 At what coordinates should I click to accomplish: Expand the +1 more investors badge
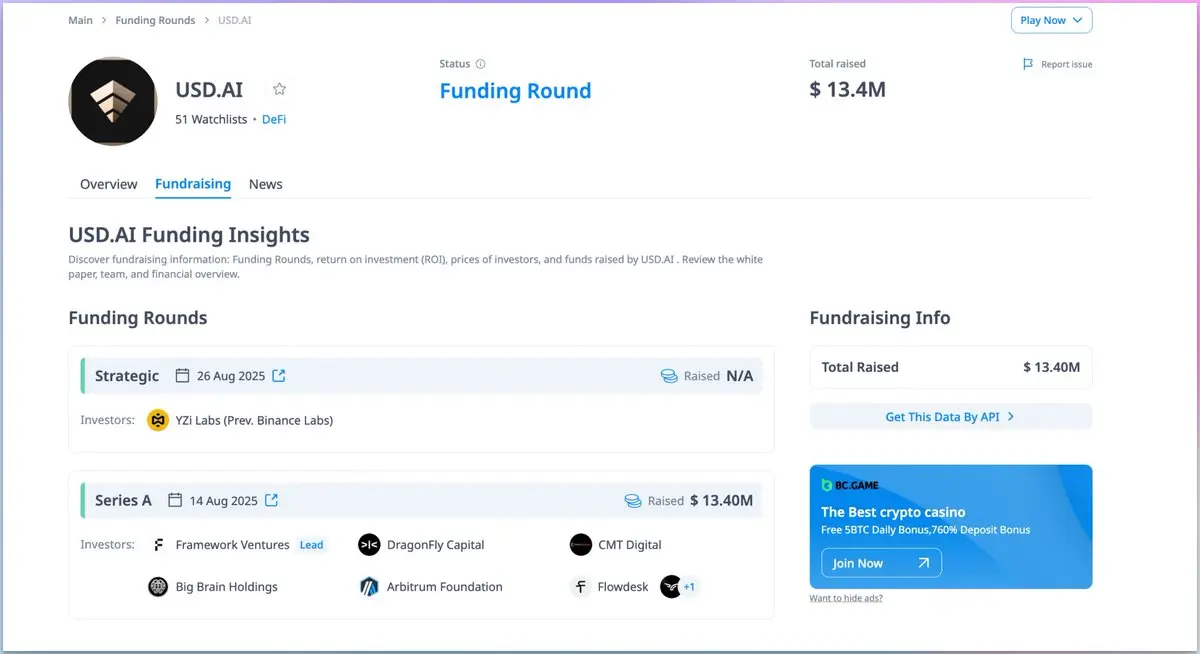689,587
